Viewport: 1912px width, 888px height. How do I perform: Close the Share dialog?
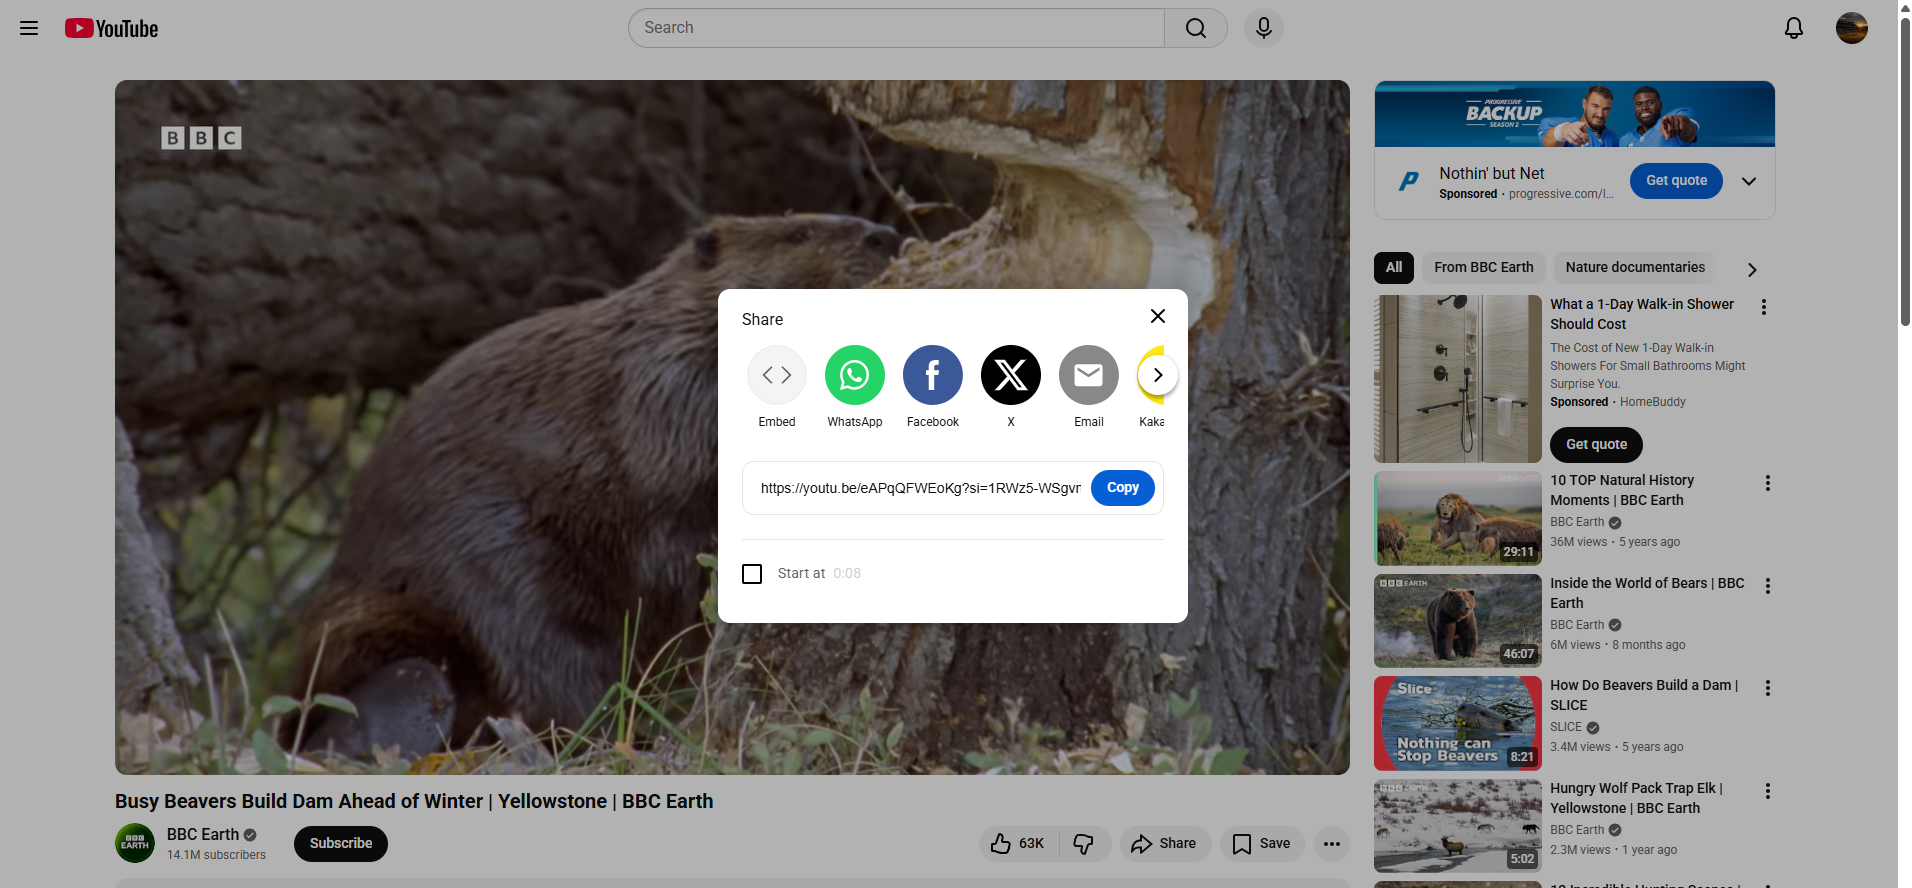[x=1157, y=316]
